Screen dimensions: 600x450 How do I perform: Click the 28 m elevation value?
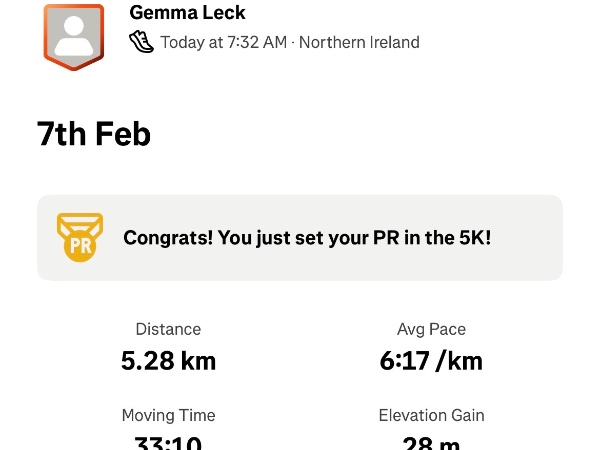click(431, 443)
